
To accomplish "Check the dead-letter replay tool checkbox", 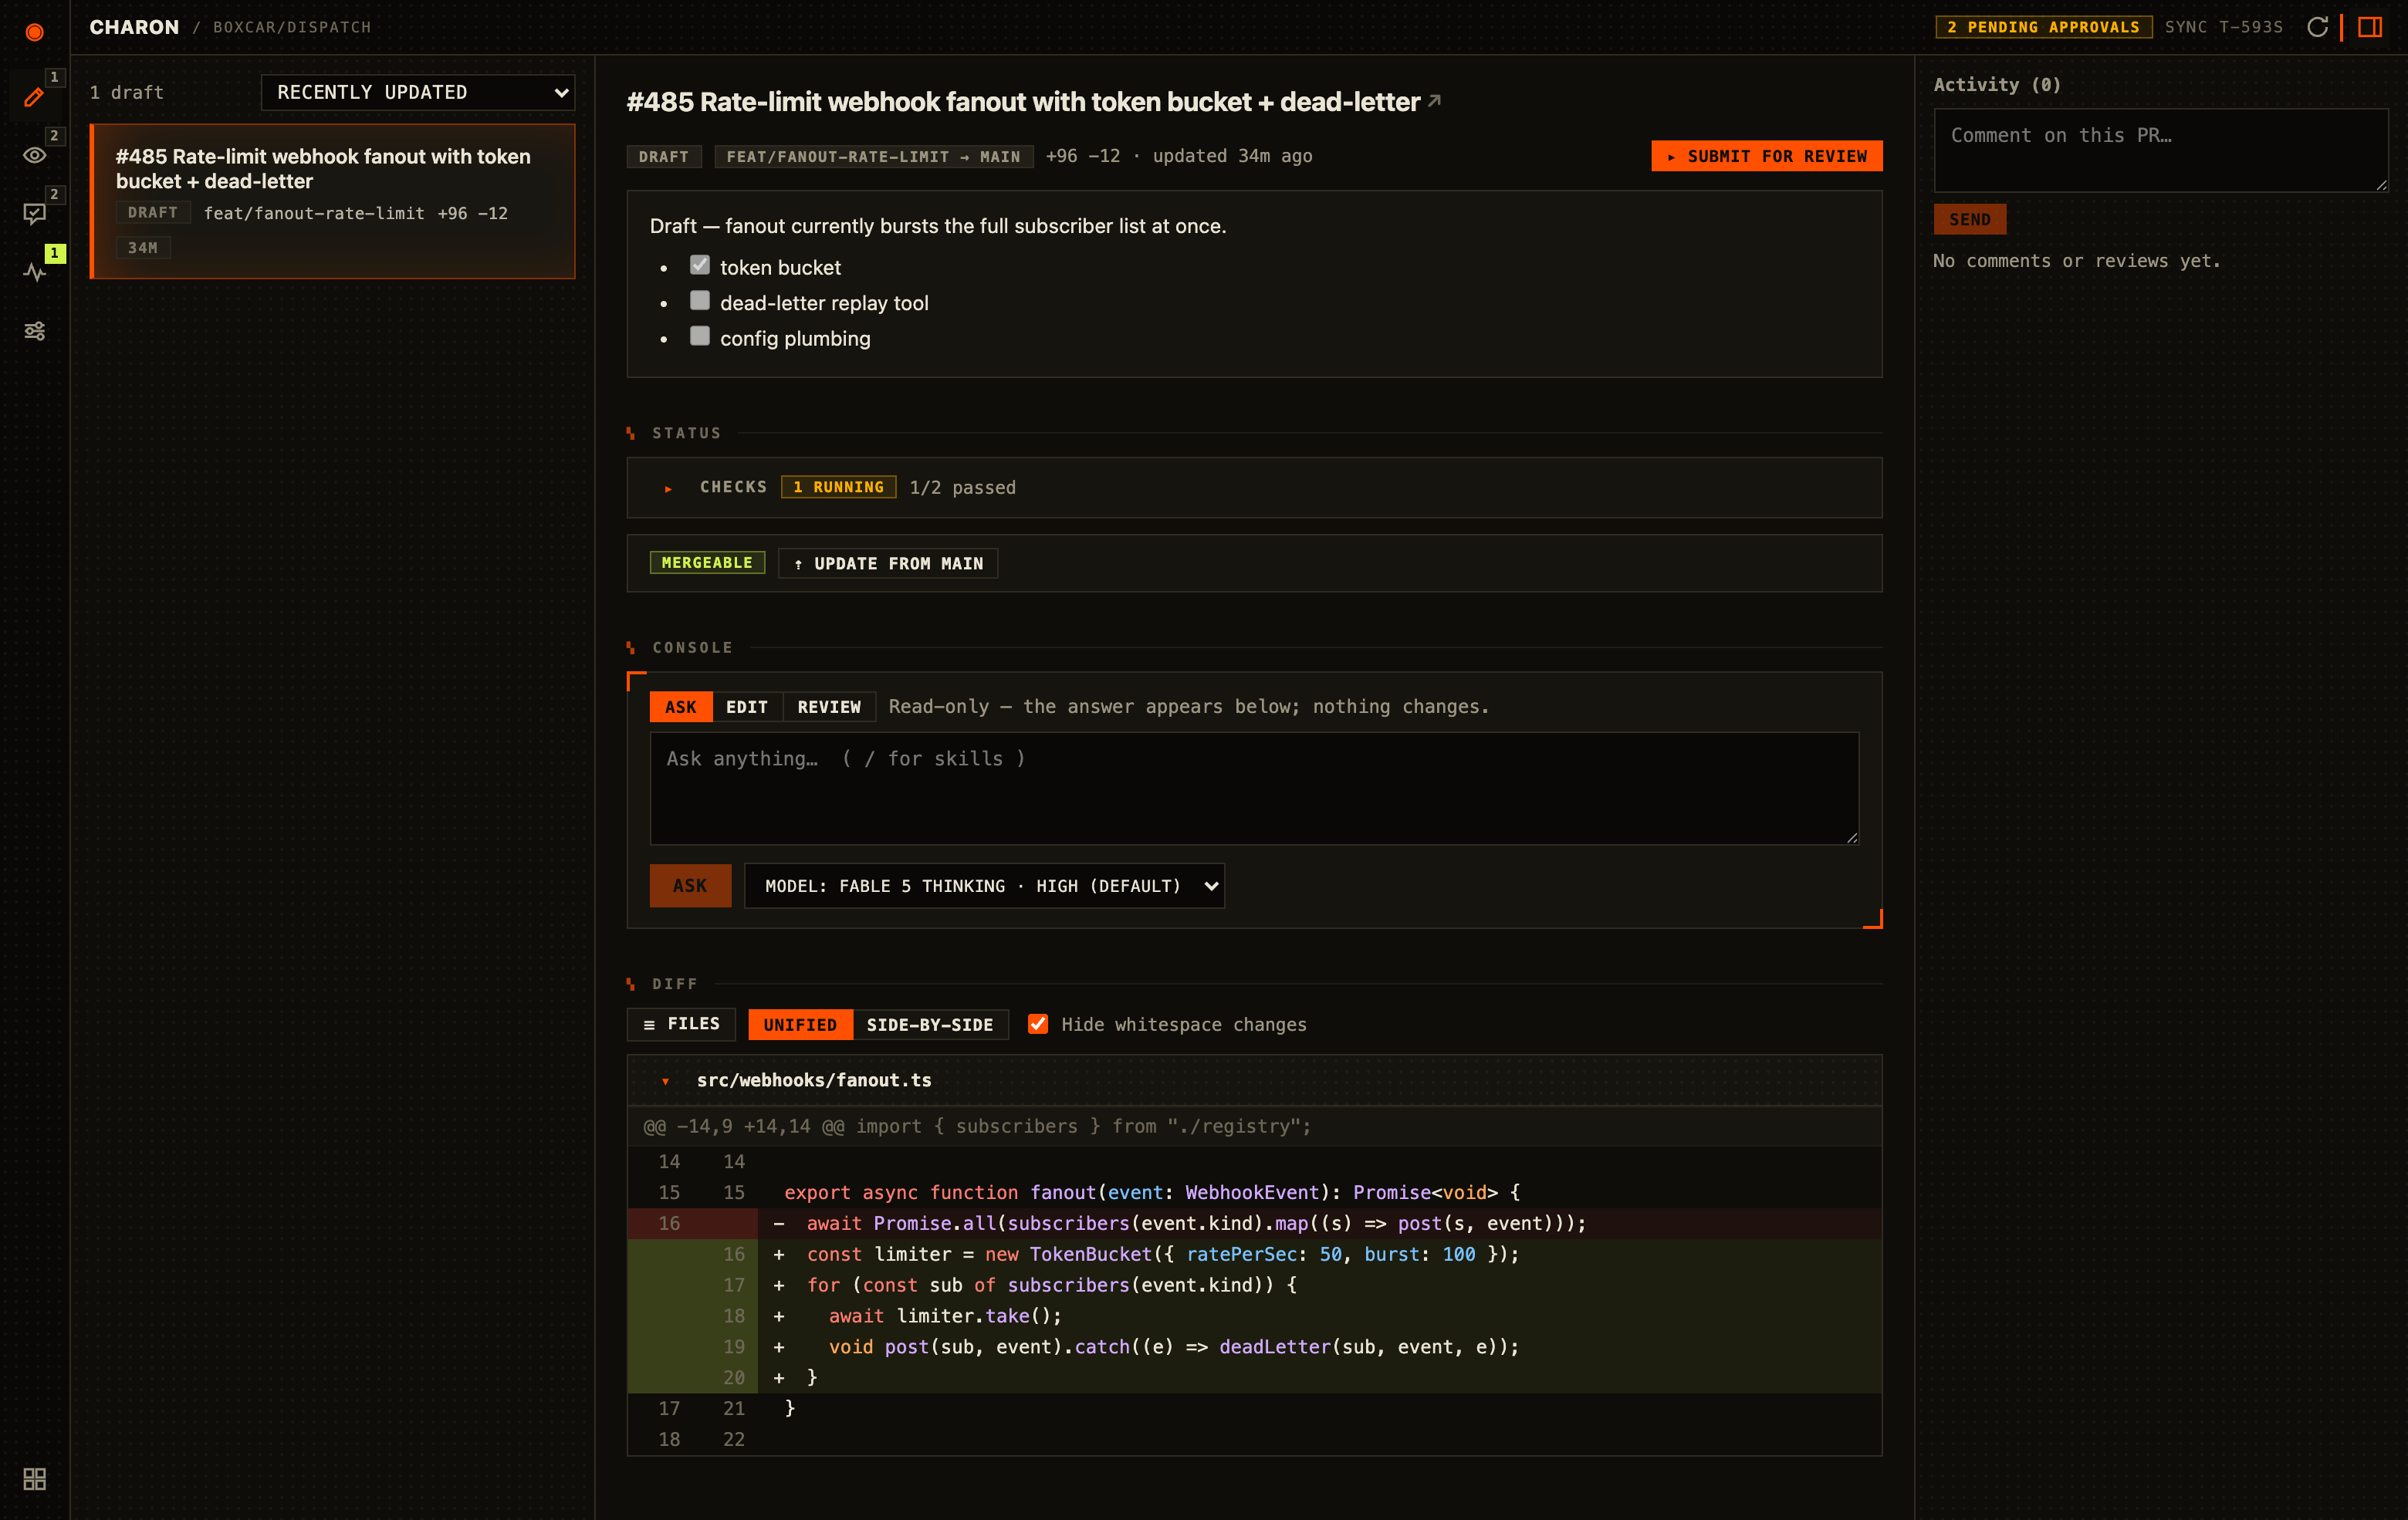I will [x=700, y=300].
